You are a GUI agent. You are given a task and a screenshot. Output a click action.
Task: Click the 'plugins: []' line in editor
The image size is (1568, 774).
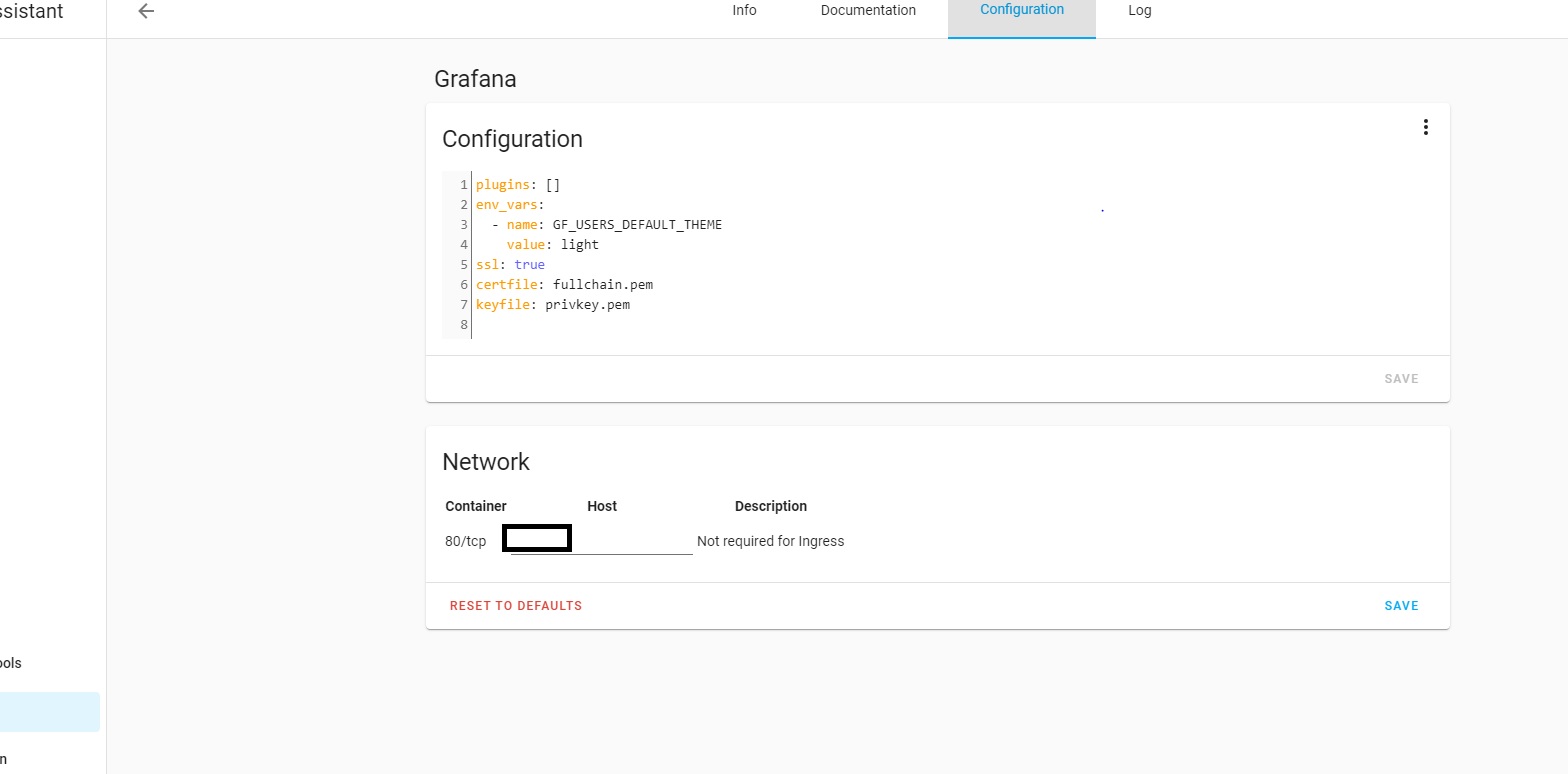(x=518, y=185)
